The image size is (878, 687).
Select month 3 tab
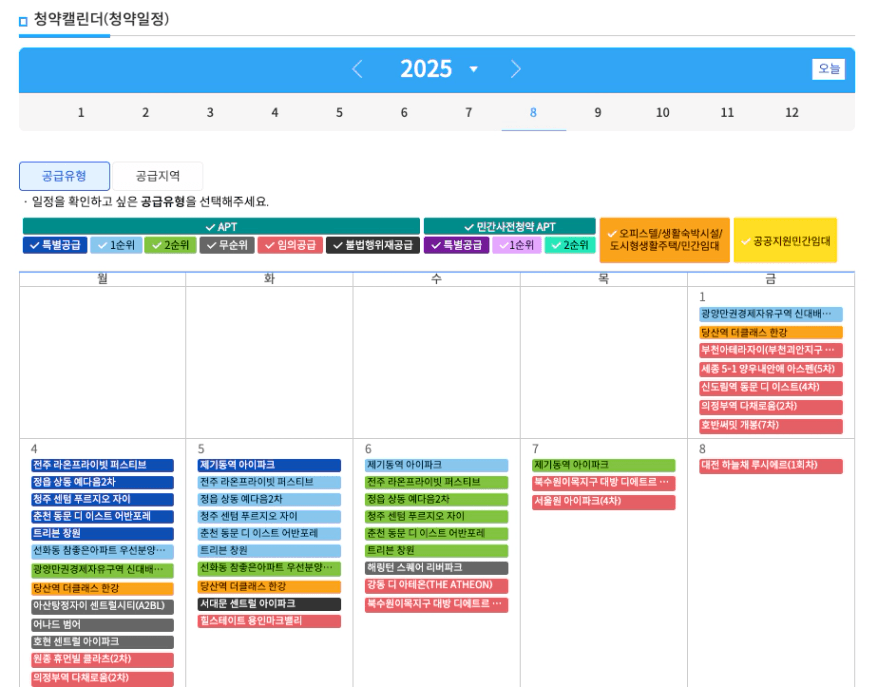coord(210,113)
